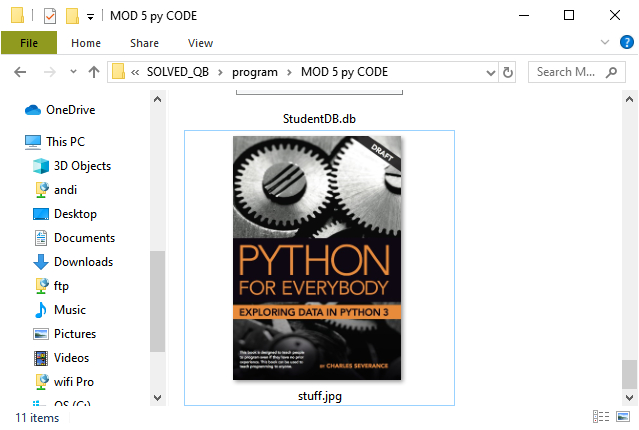The width and height of the screenshot is (639, 430).
Task: Open the 3D Objects folder
Action: (82, 166)
